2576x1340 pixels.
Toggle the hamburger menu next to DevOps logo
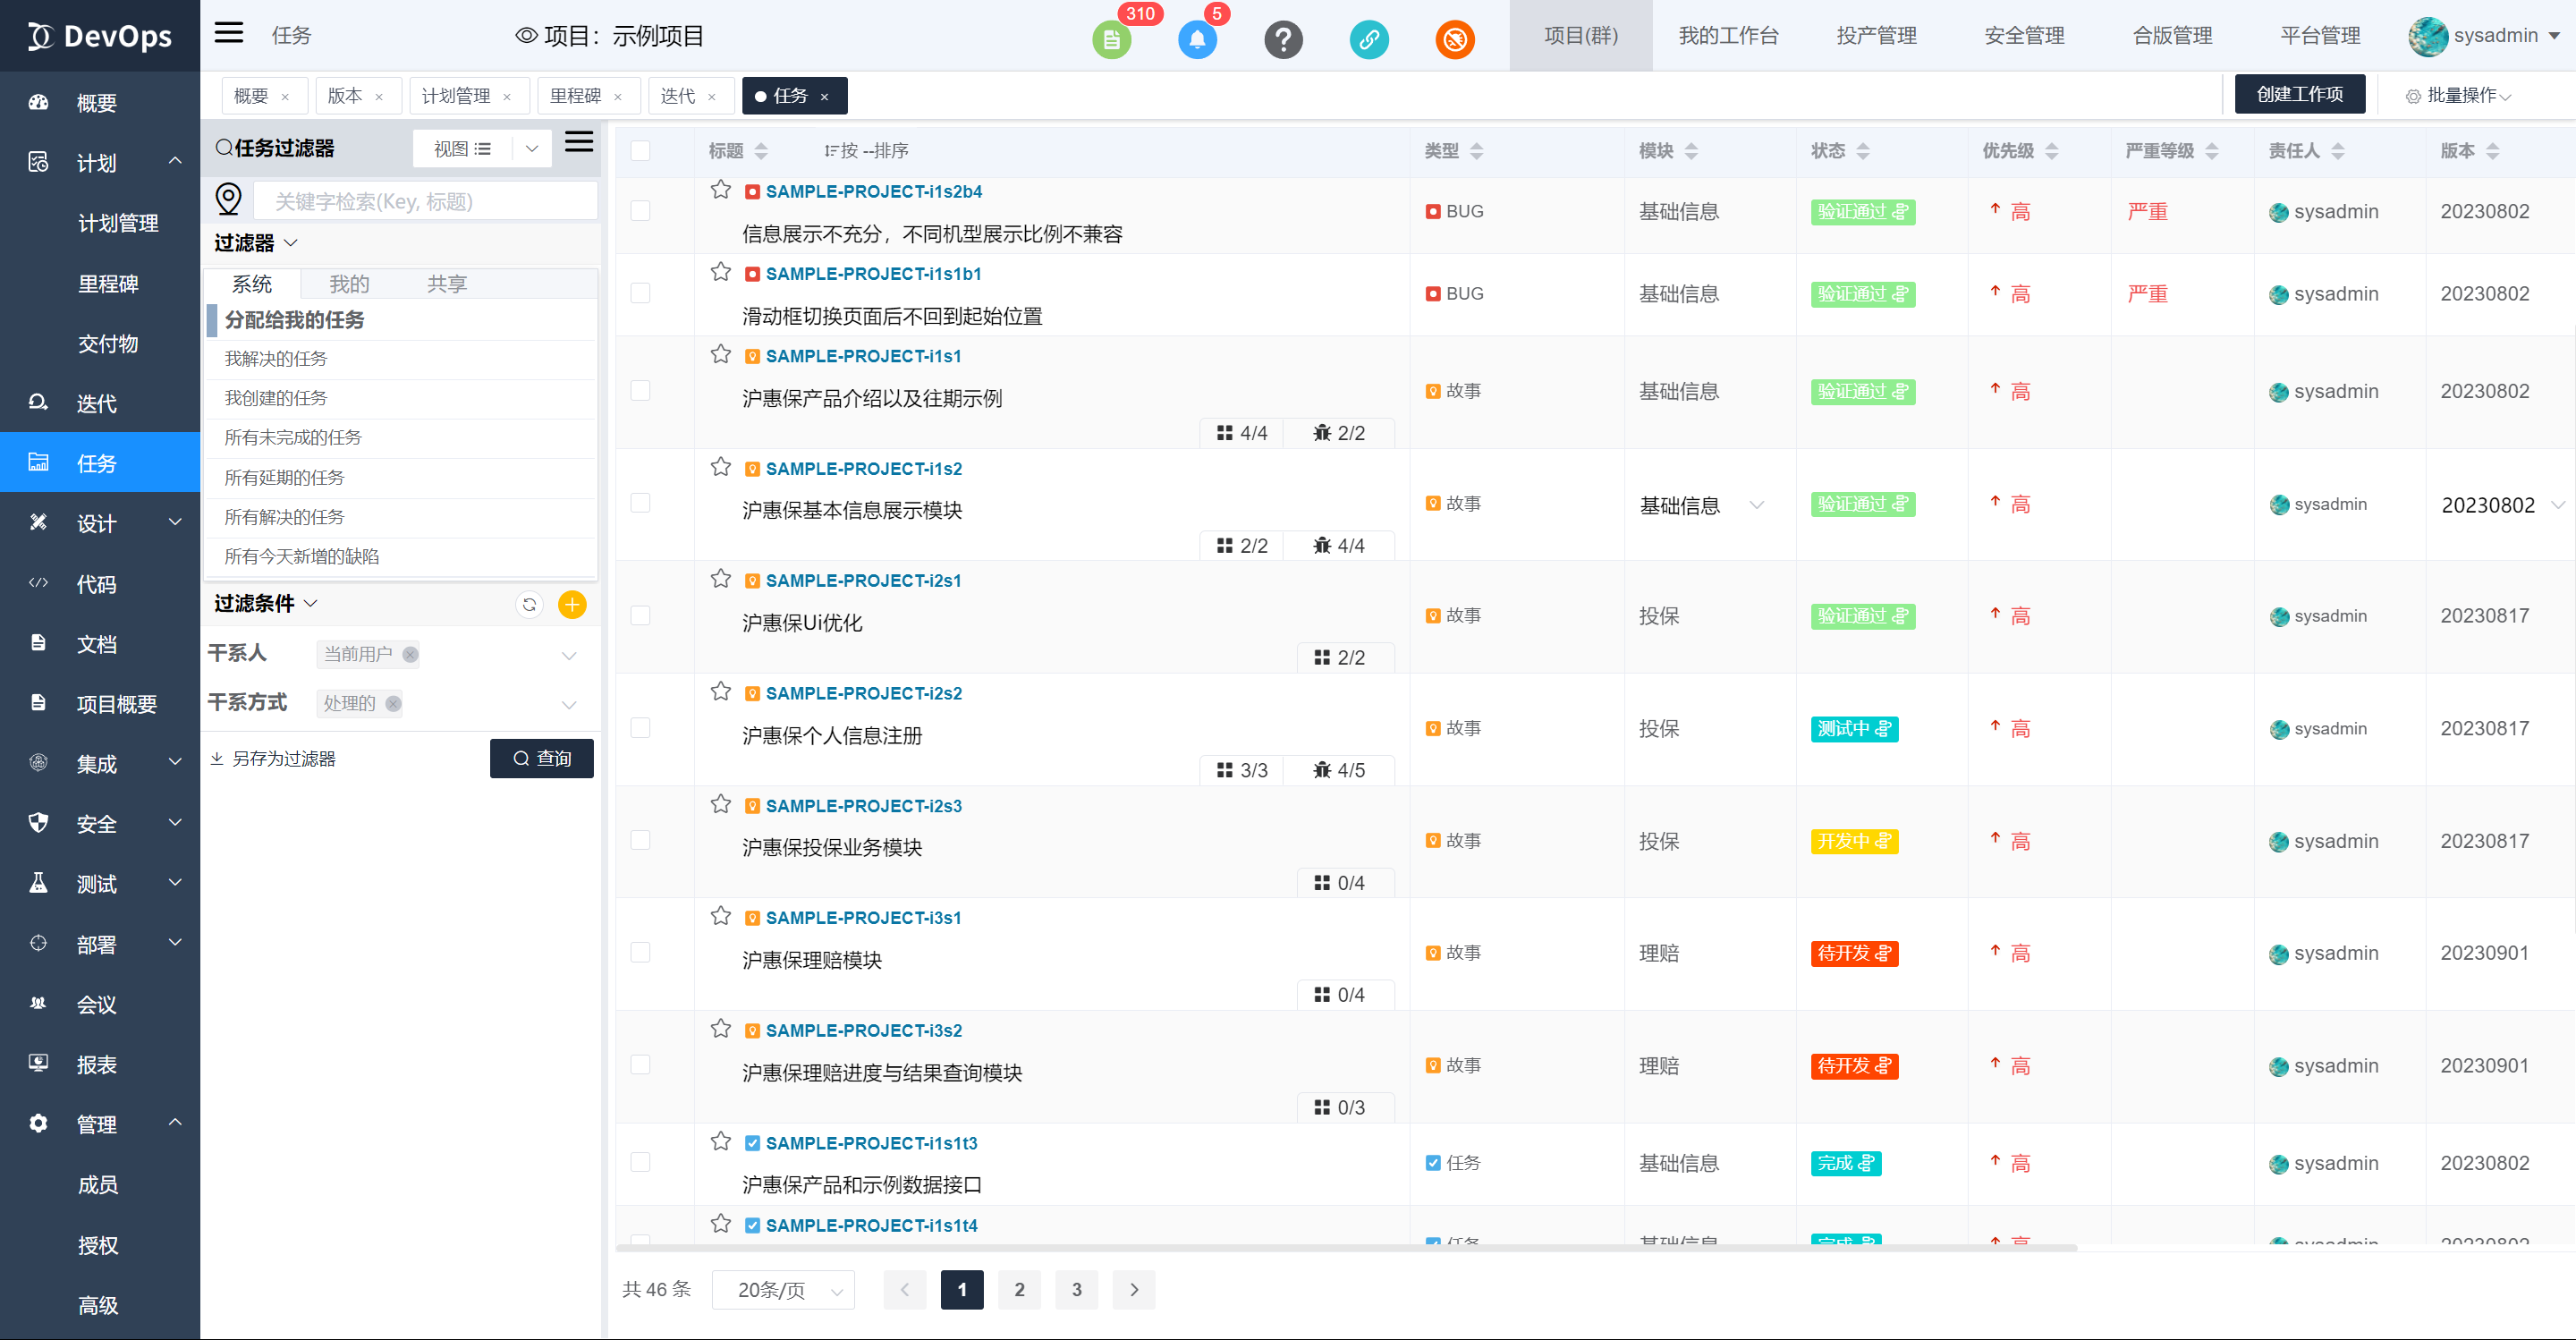(x=229, y=33)
